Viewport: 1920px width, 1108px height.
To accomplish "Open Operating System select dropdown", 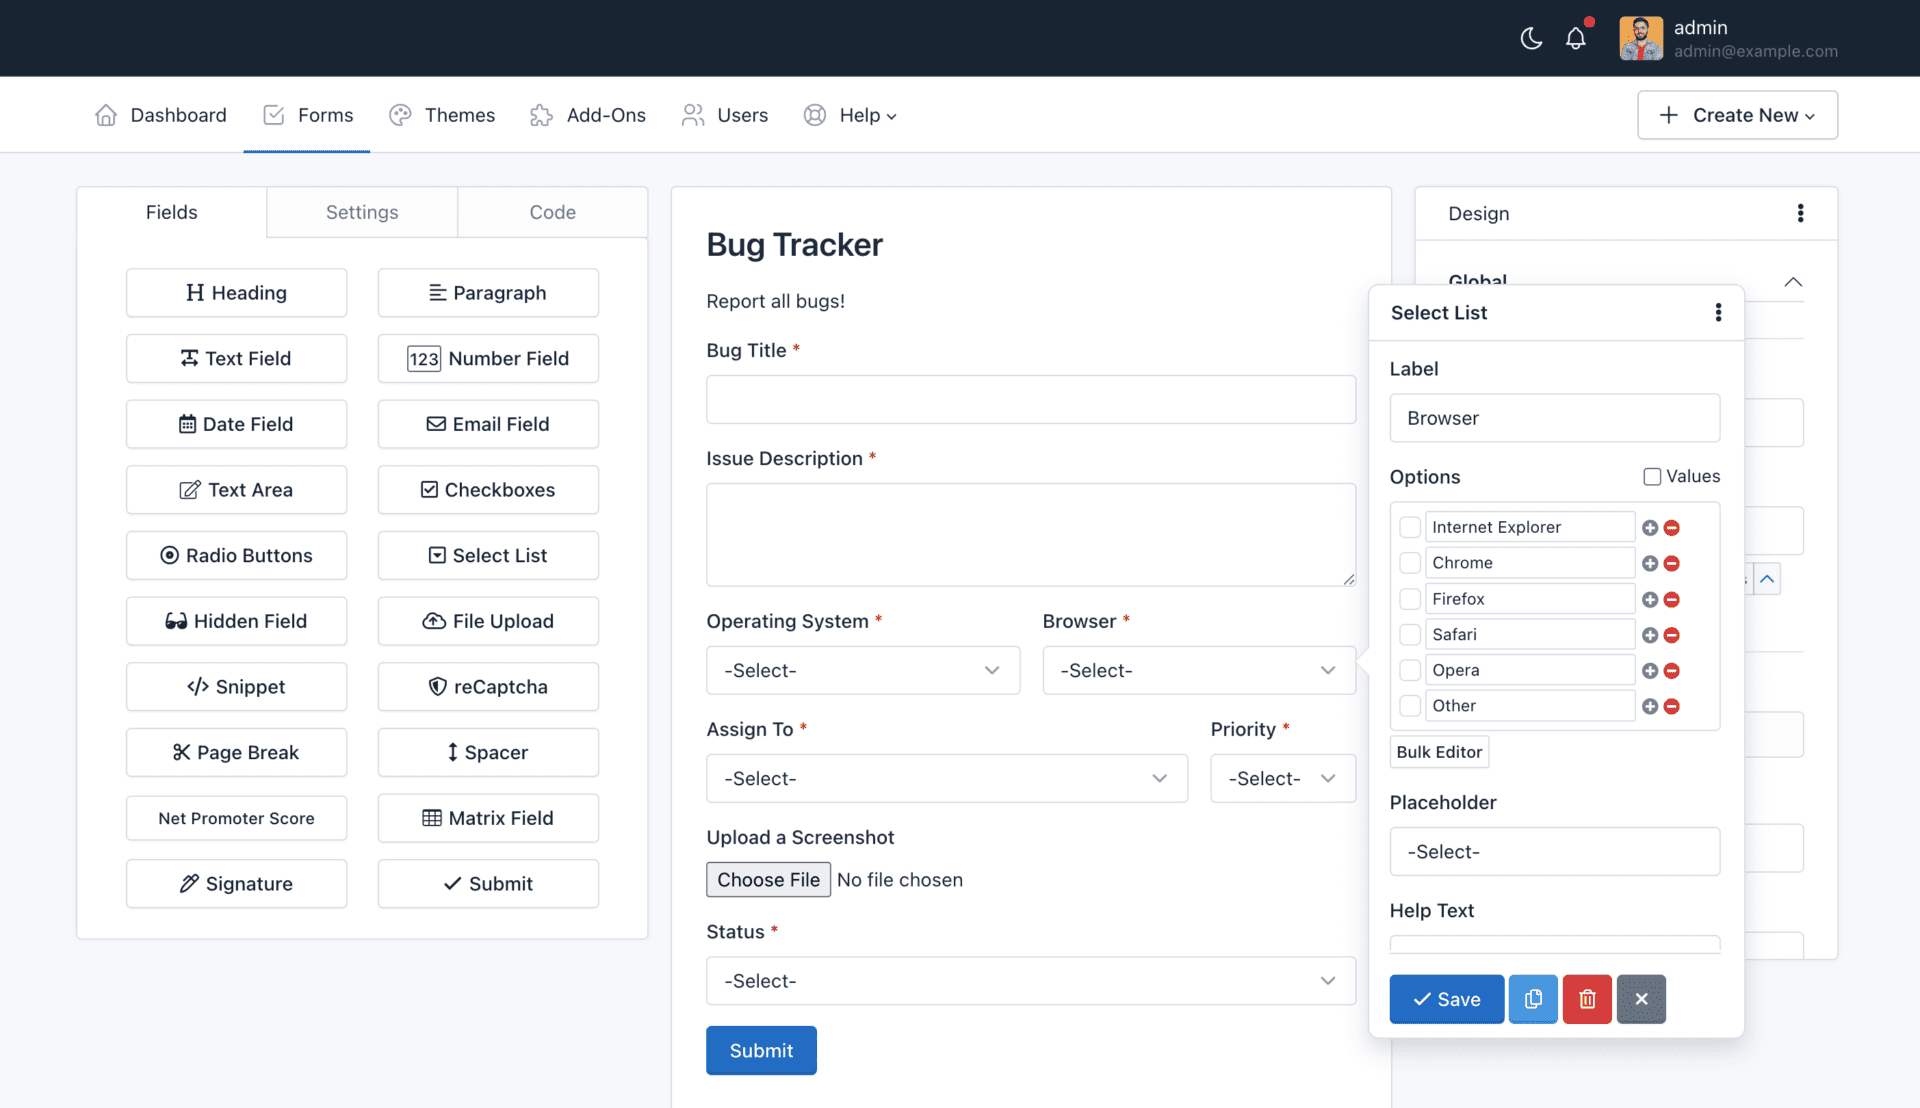I will pyautogui.click(x=862, y=670).
